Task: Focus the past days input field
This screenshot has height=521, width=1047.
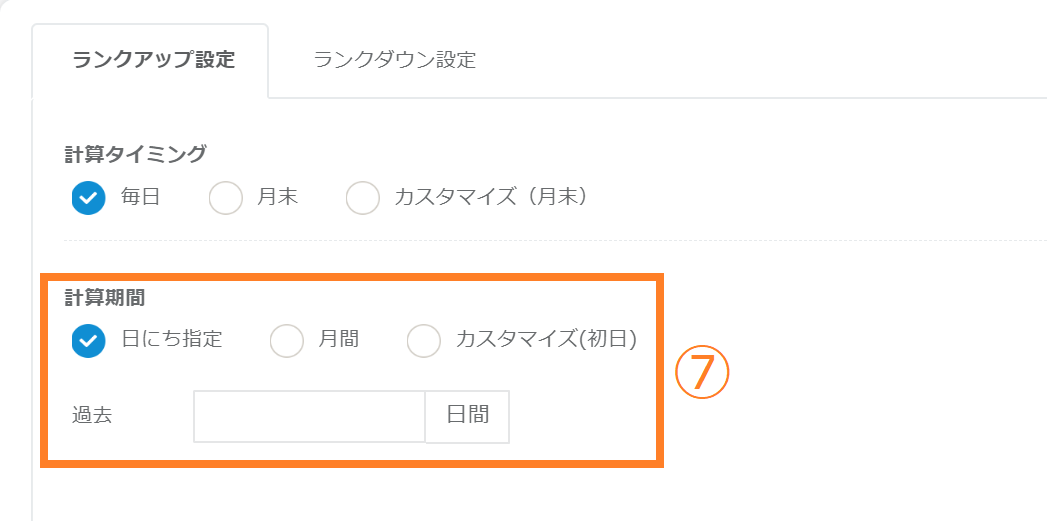Action: [x=309, y=416]
